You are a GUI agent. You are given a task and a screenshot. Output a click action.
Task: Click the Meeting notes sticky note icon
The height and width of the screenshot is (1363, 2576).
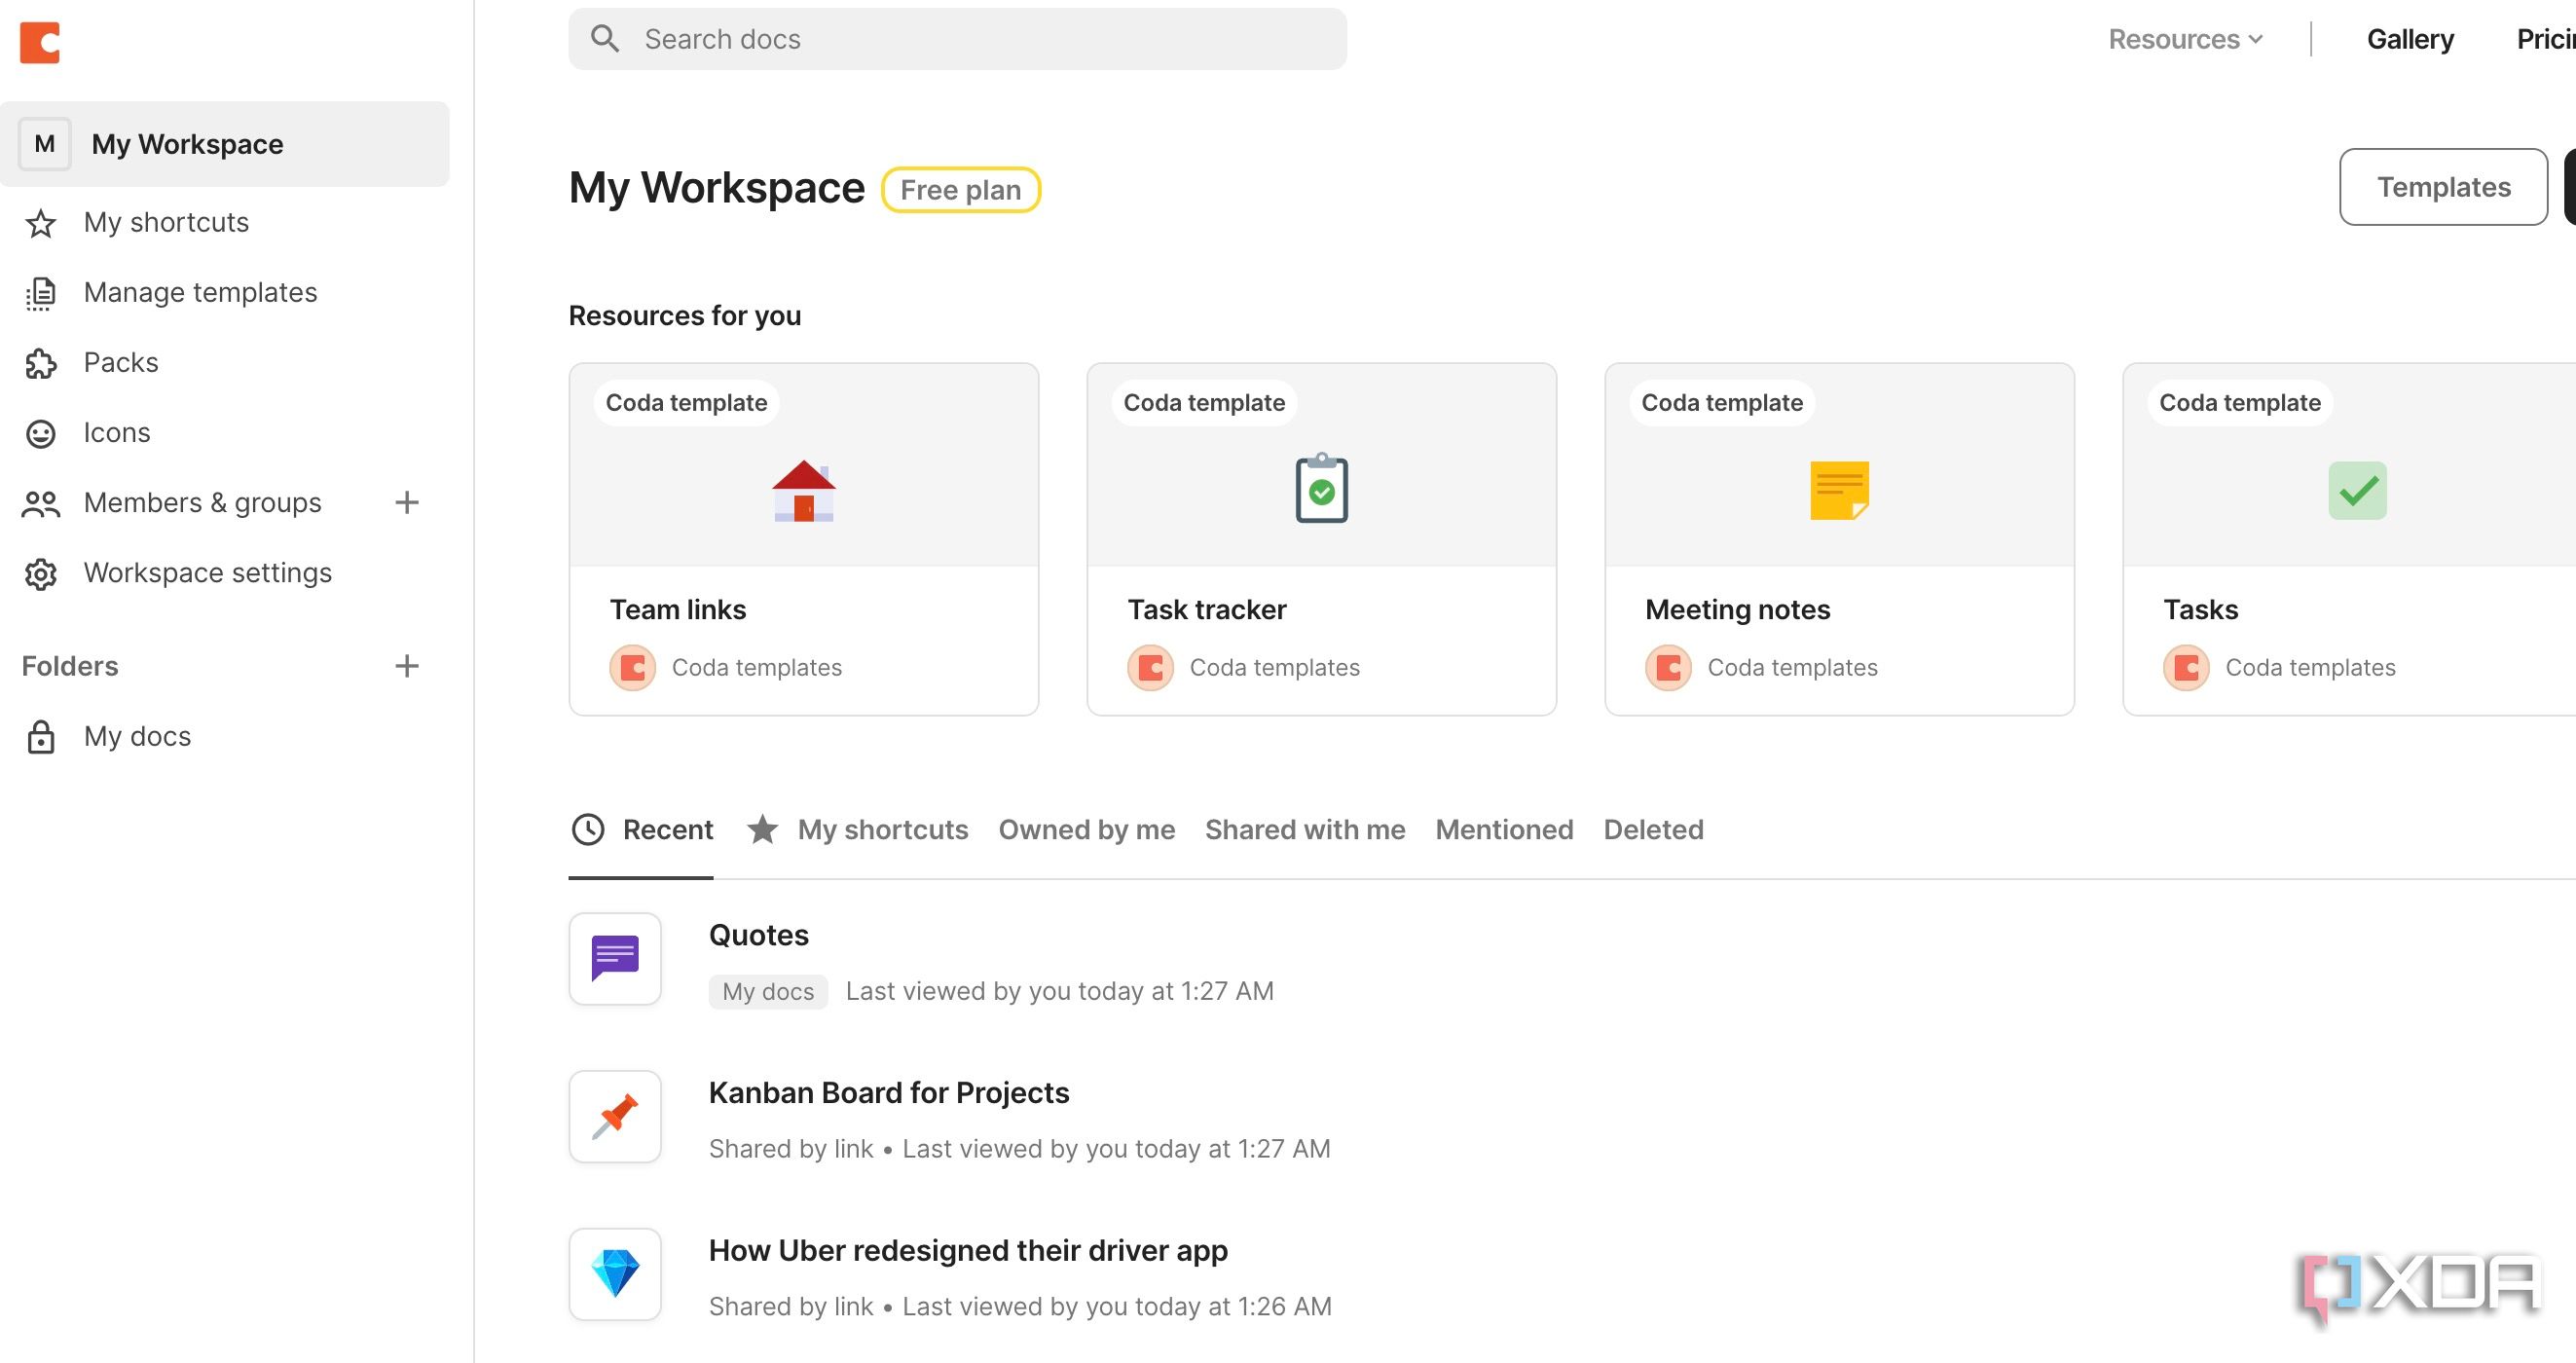coord(1840,490)
